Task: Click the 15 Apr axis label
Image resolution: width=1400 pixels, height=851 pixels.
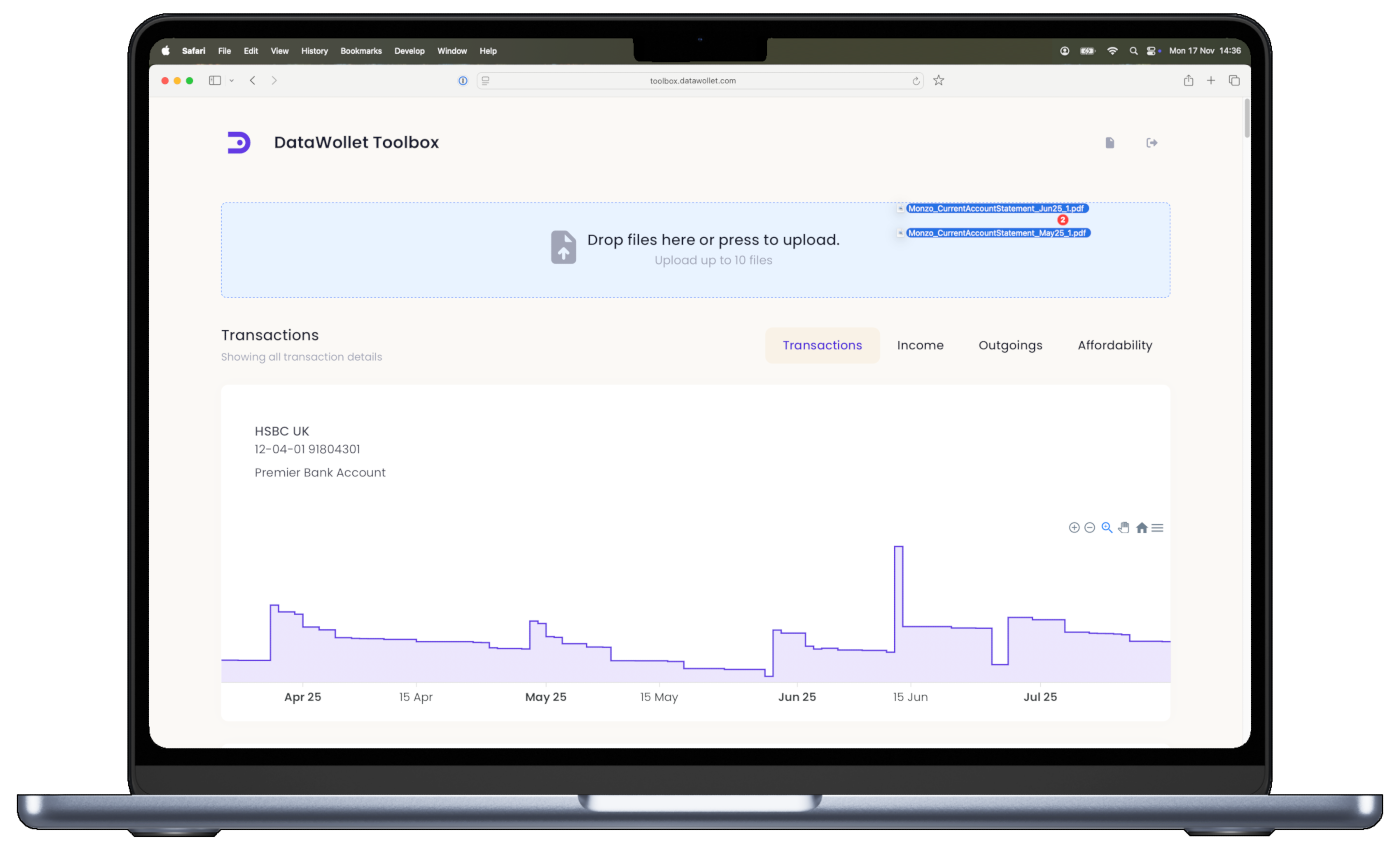Action: [416, 697]
